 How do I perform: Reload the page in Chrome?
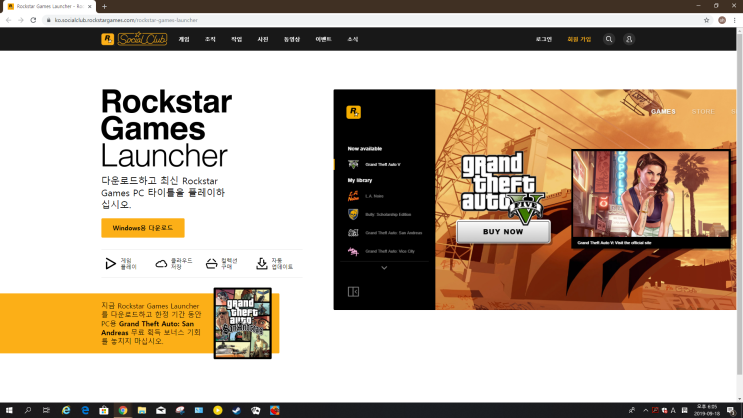point(33,20)
